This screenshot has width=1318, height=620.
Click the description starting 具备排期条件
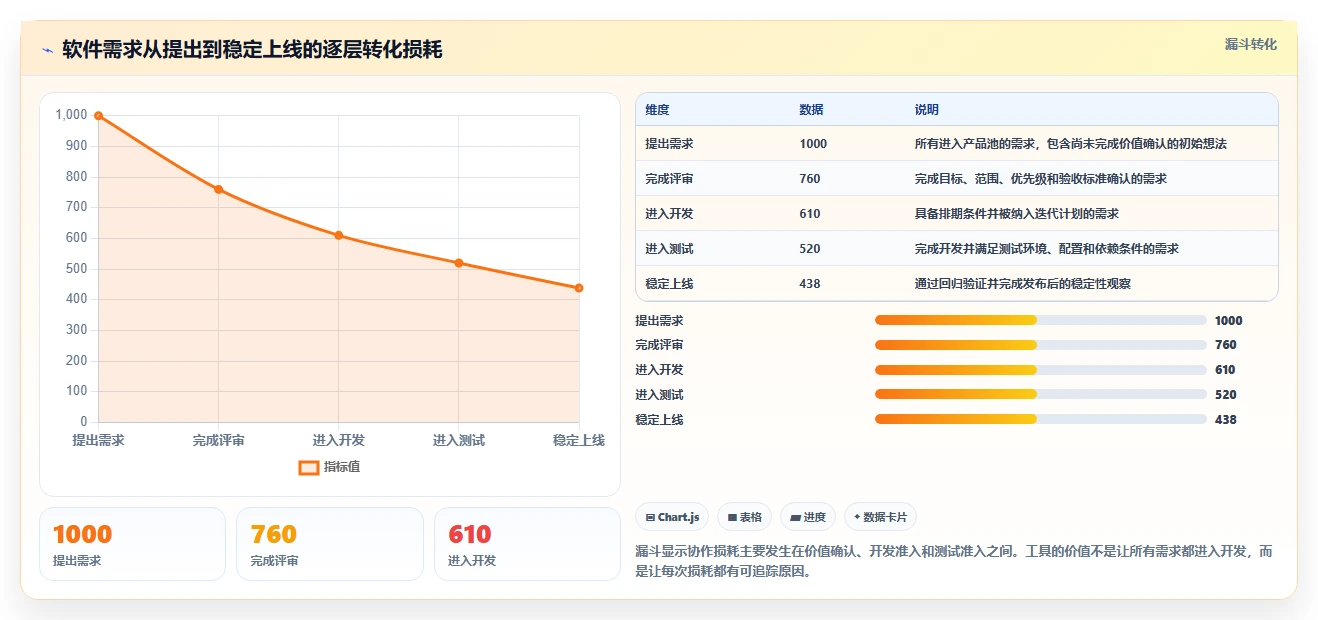pyautogui.click(x=1017, y=214)
